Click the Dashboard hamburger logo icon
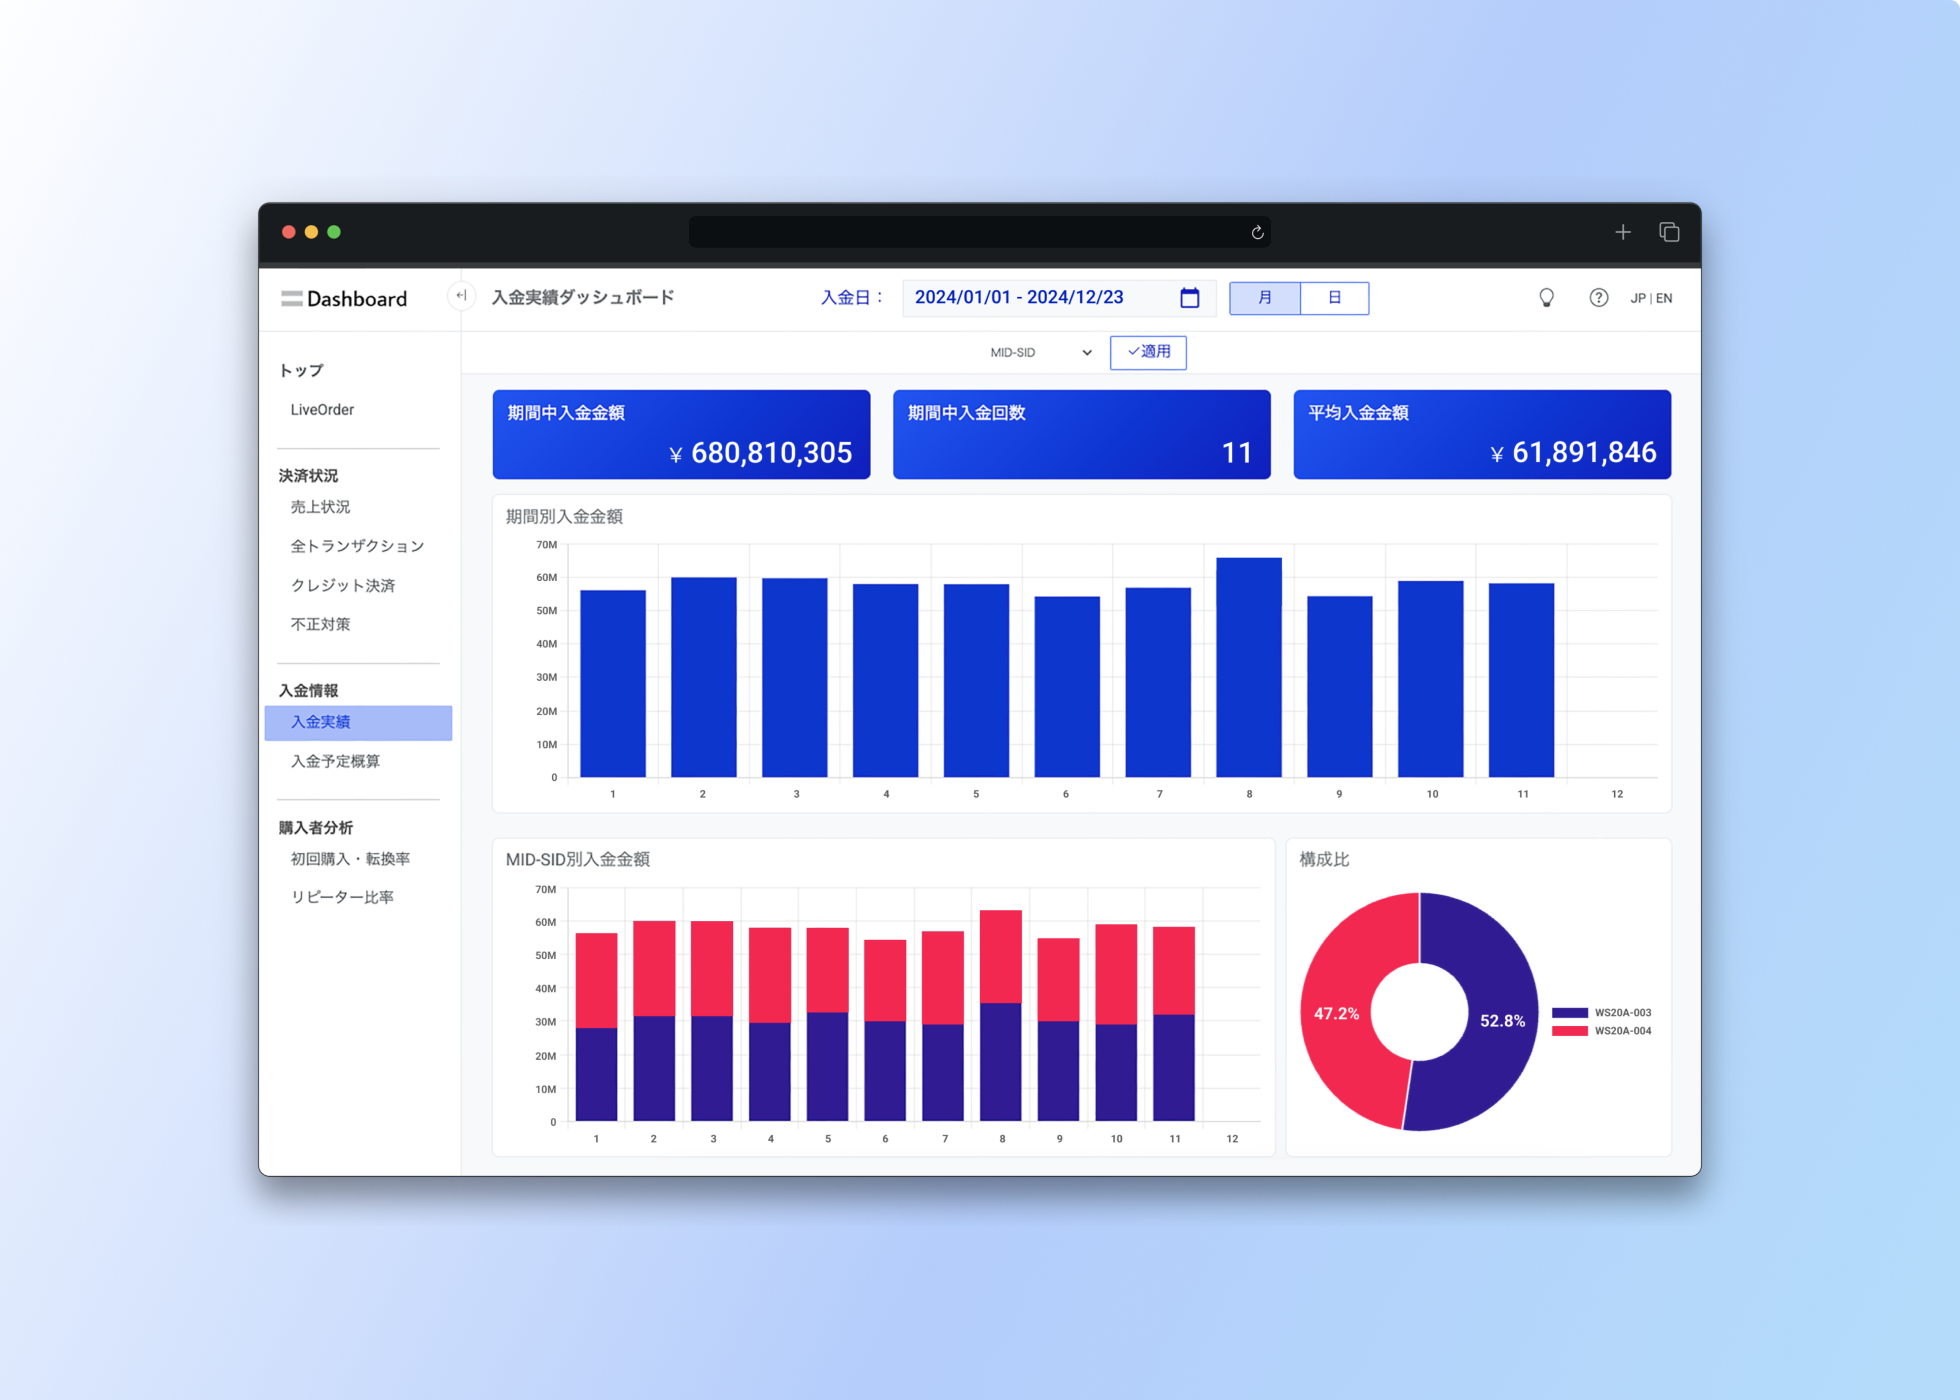The height and width of the screenshot is (1400, 1960). click(291, 299)
